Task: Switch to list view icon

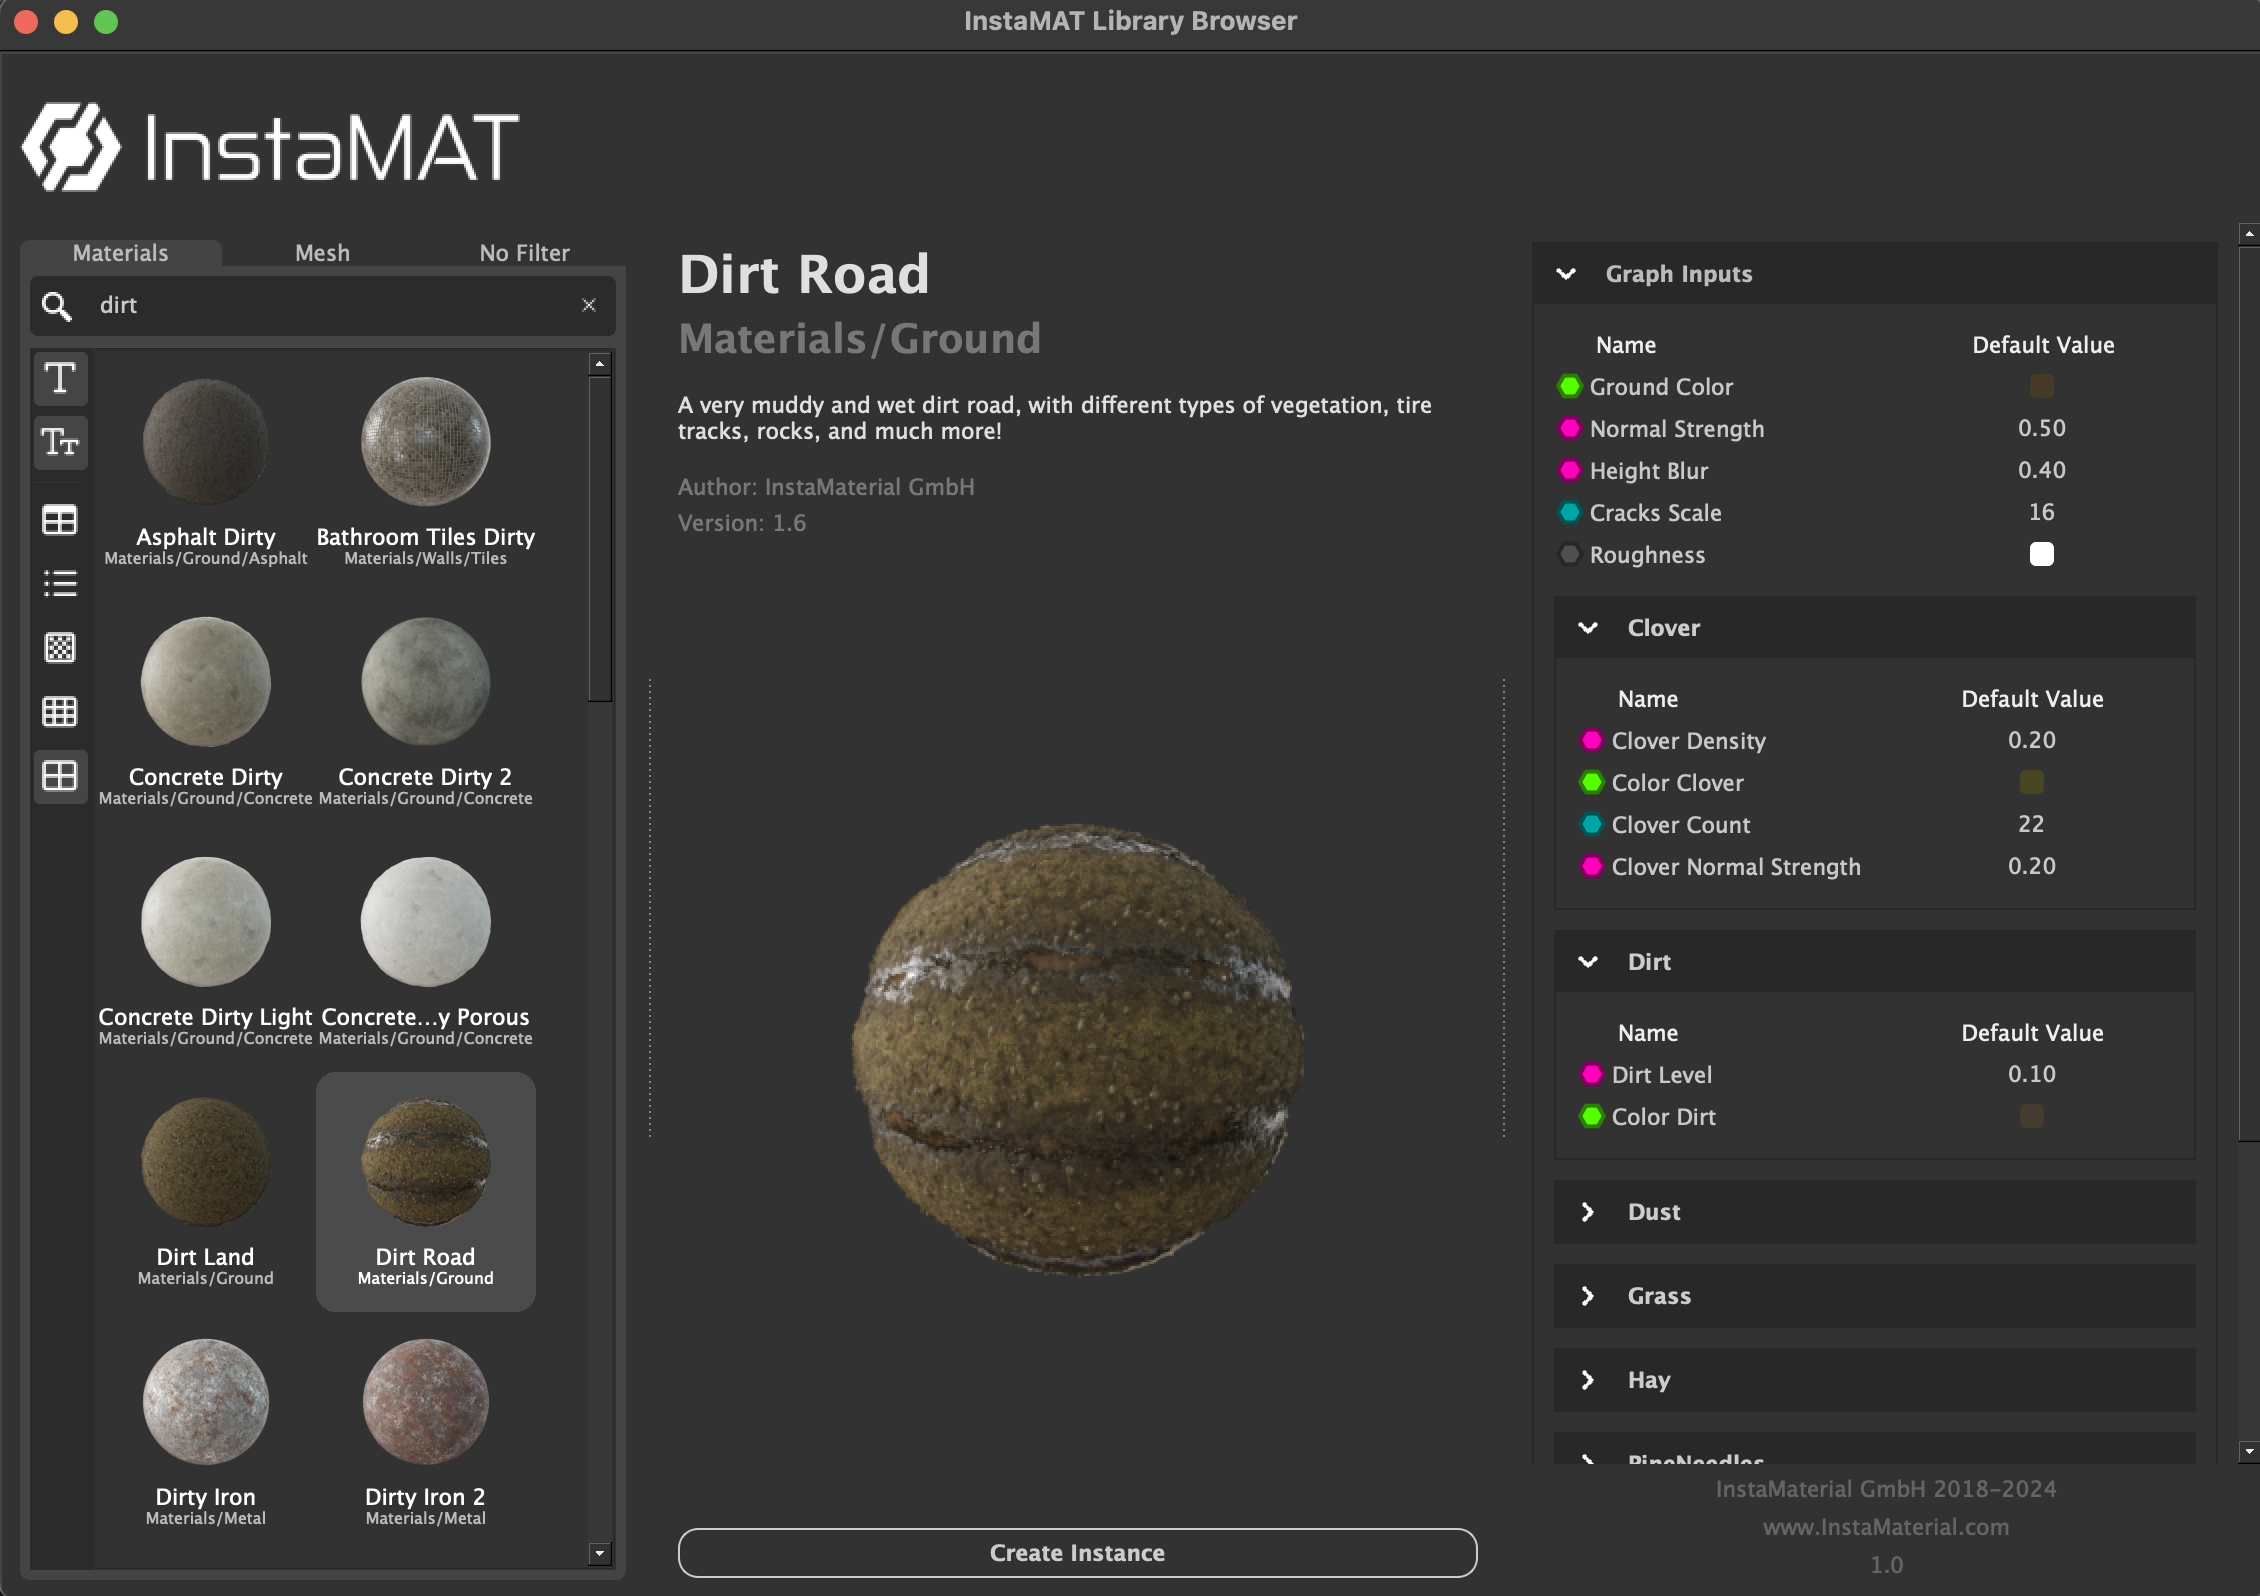Action: [60, 584]
